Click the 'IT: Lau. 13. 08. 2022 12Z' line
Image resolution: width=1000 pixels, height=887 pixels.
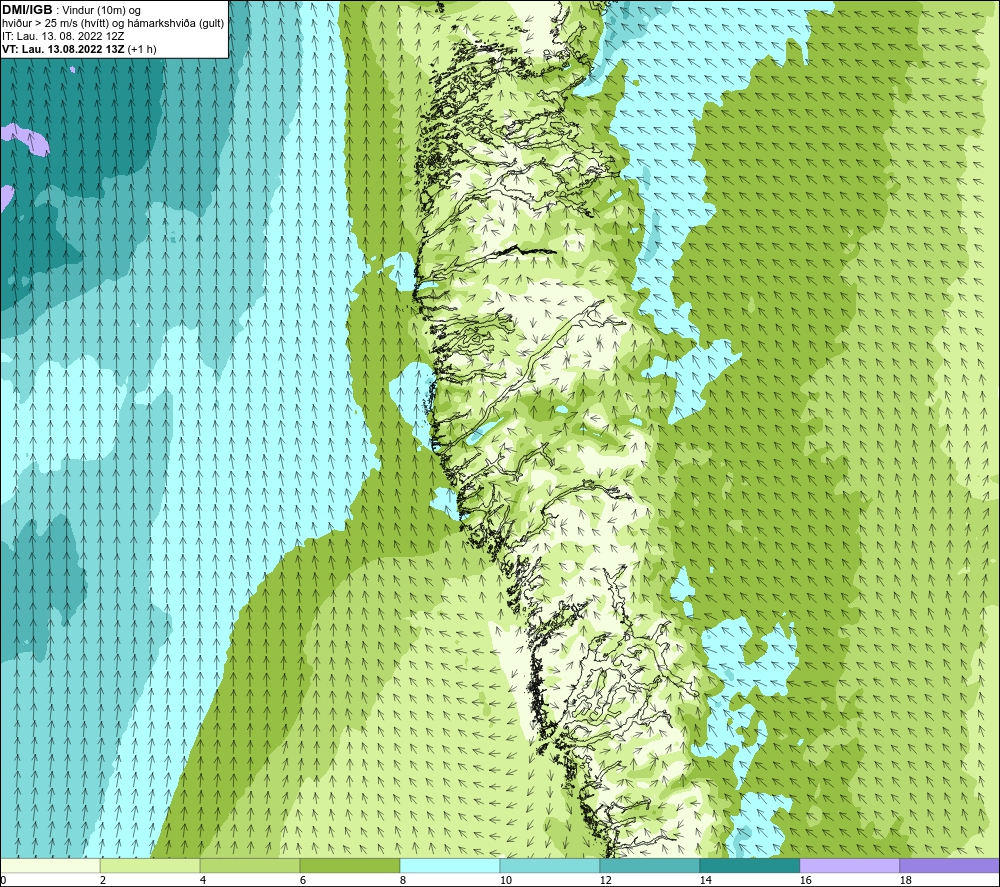pyautogui.click(x=62, y=36)
